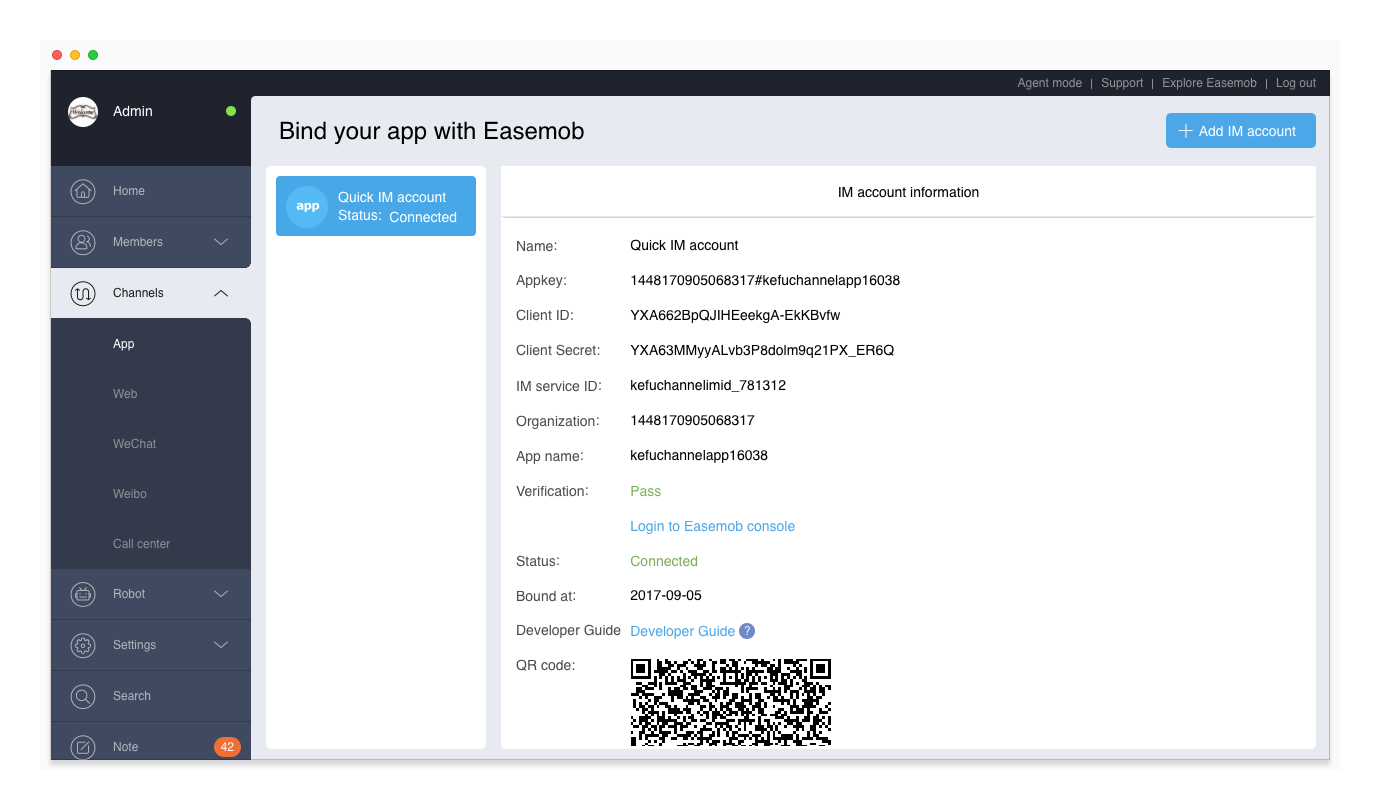Click the macOS green fullscreen window button
The image size is (1380, 810).
93,55
